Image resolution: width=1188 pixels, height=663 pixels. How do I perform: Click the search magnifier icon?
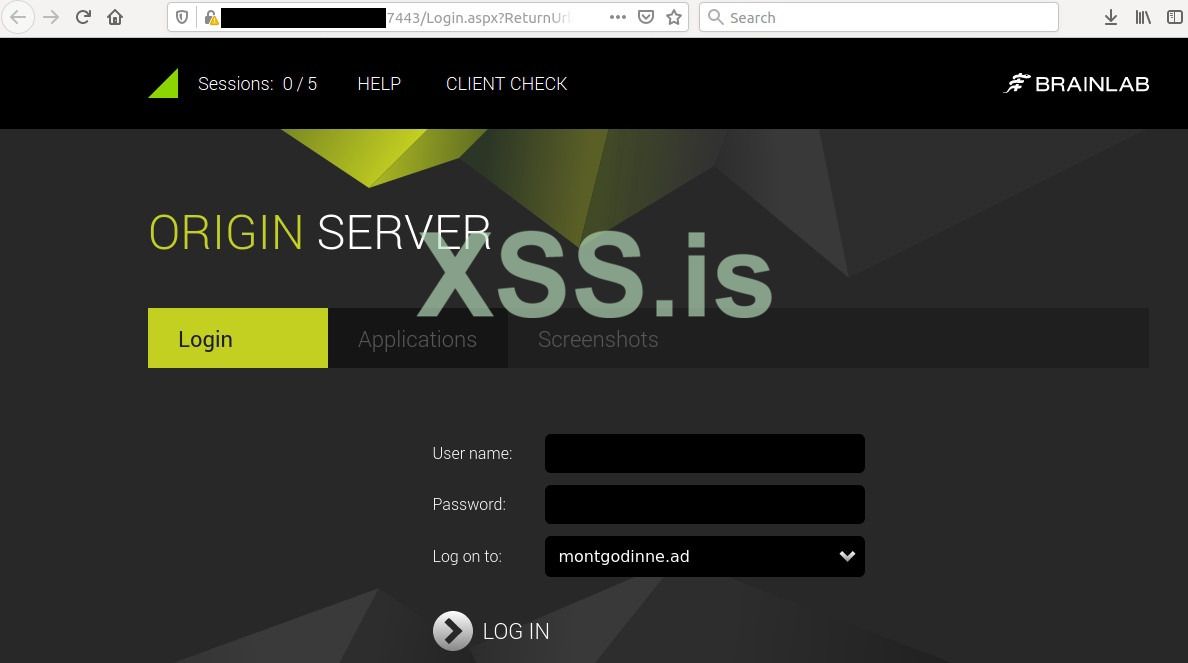click(715, 17)
